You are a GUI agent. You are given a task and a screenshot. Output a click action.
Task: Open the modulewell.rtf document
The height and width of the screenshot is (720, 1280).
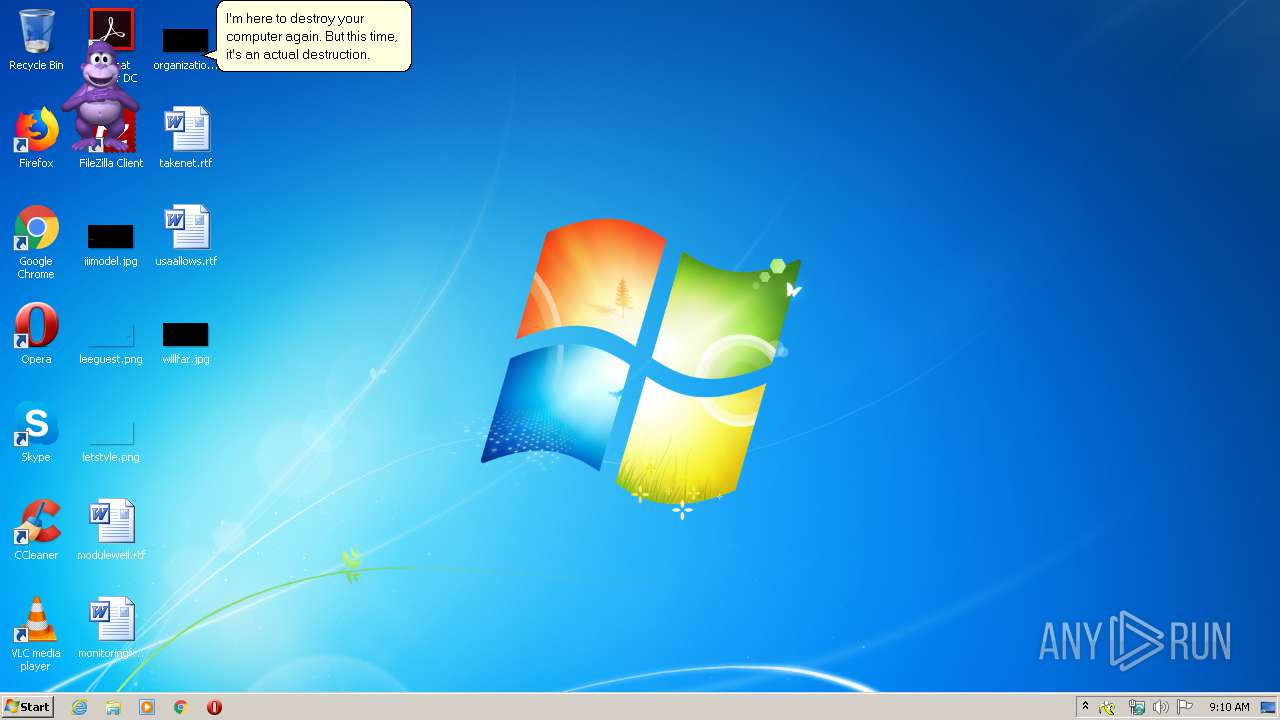tap(111, 530)
